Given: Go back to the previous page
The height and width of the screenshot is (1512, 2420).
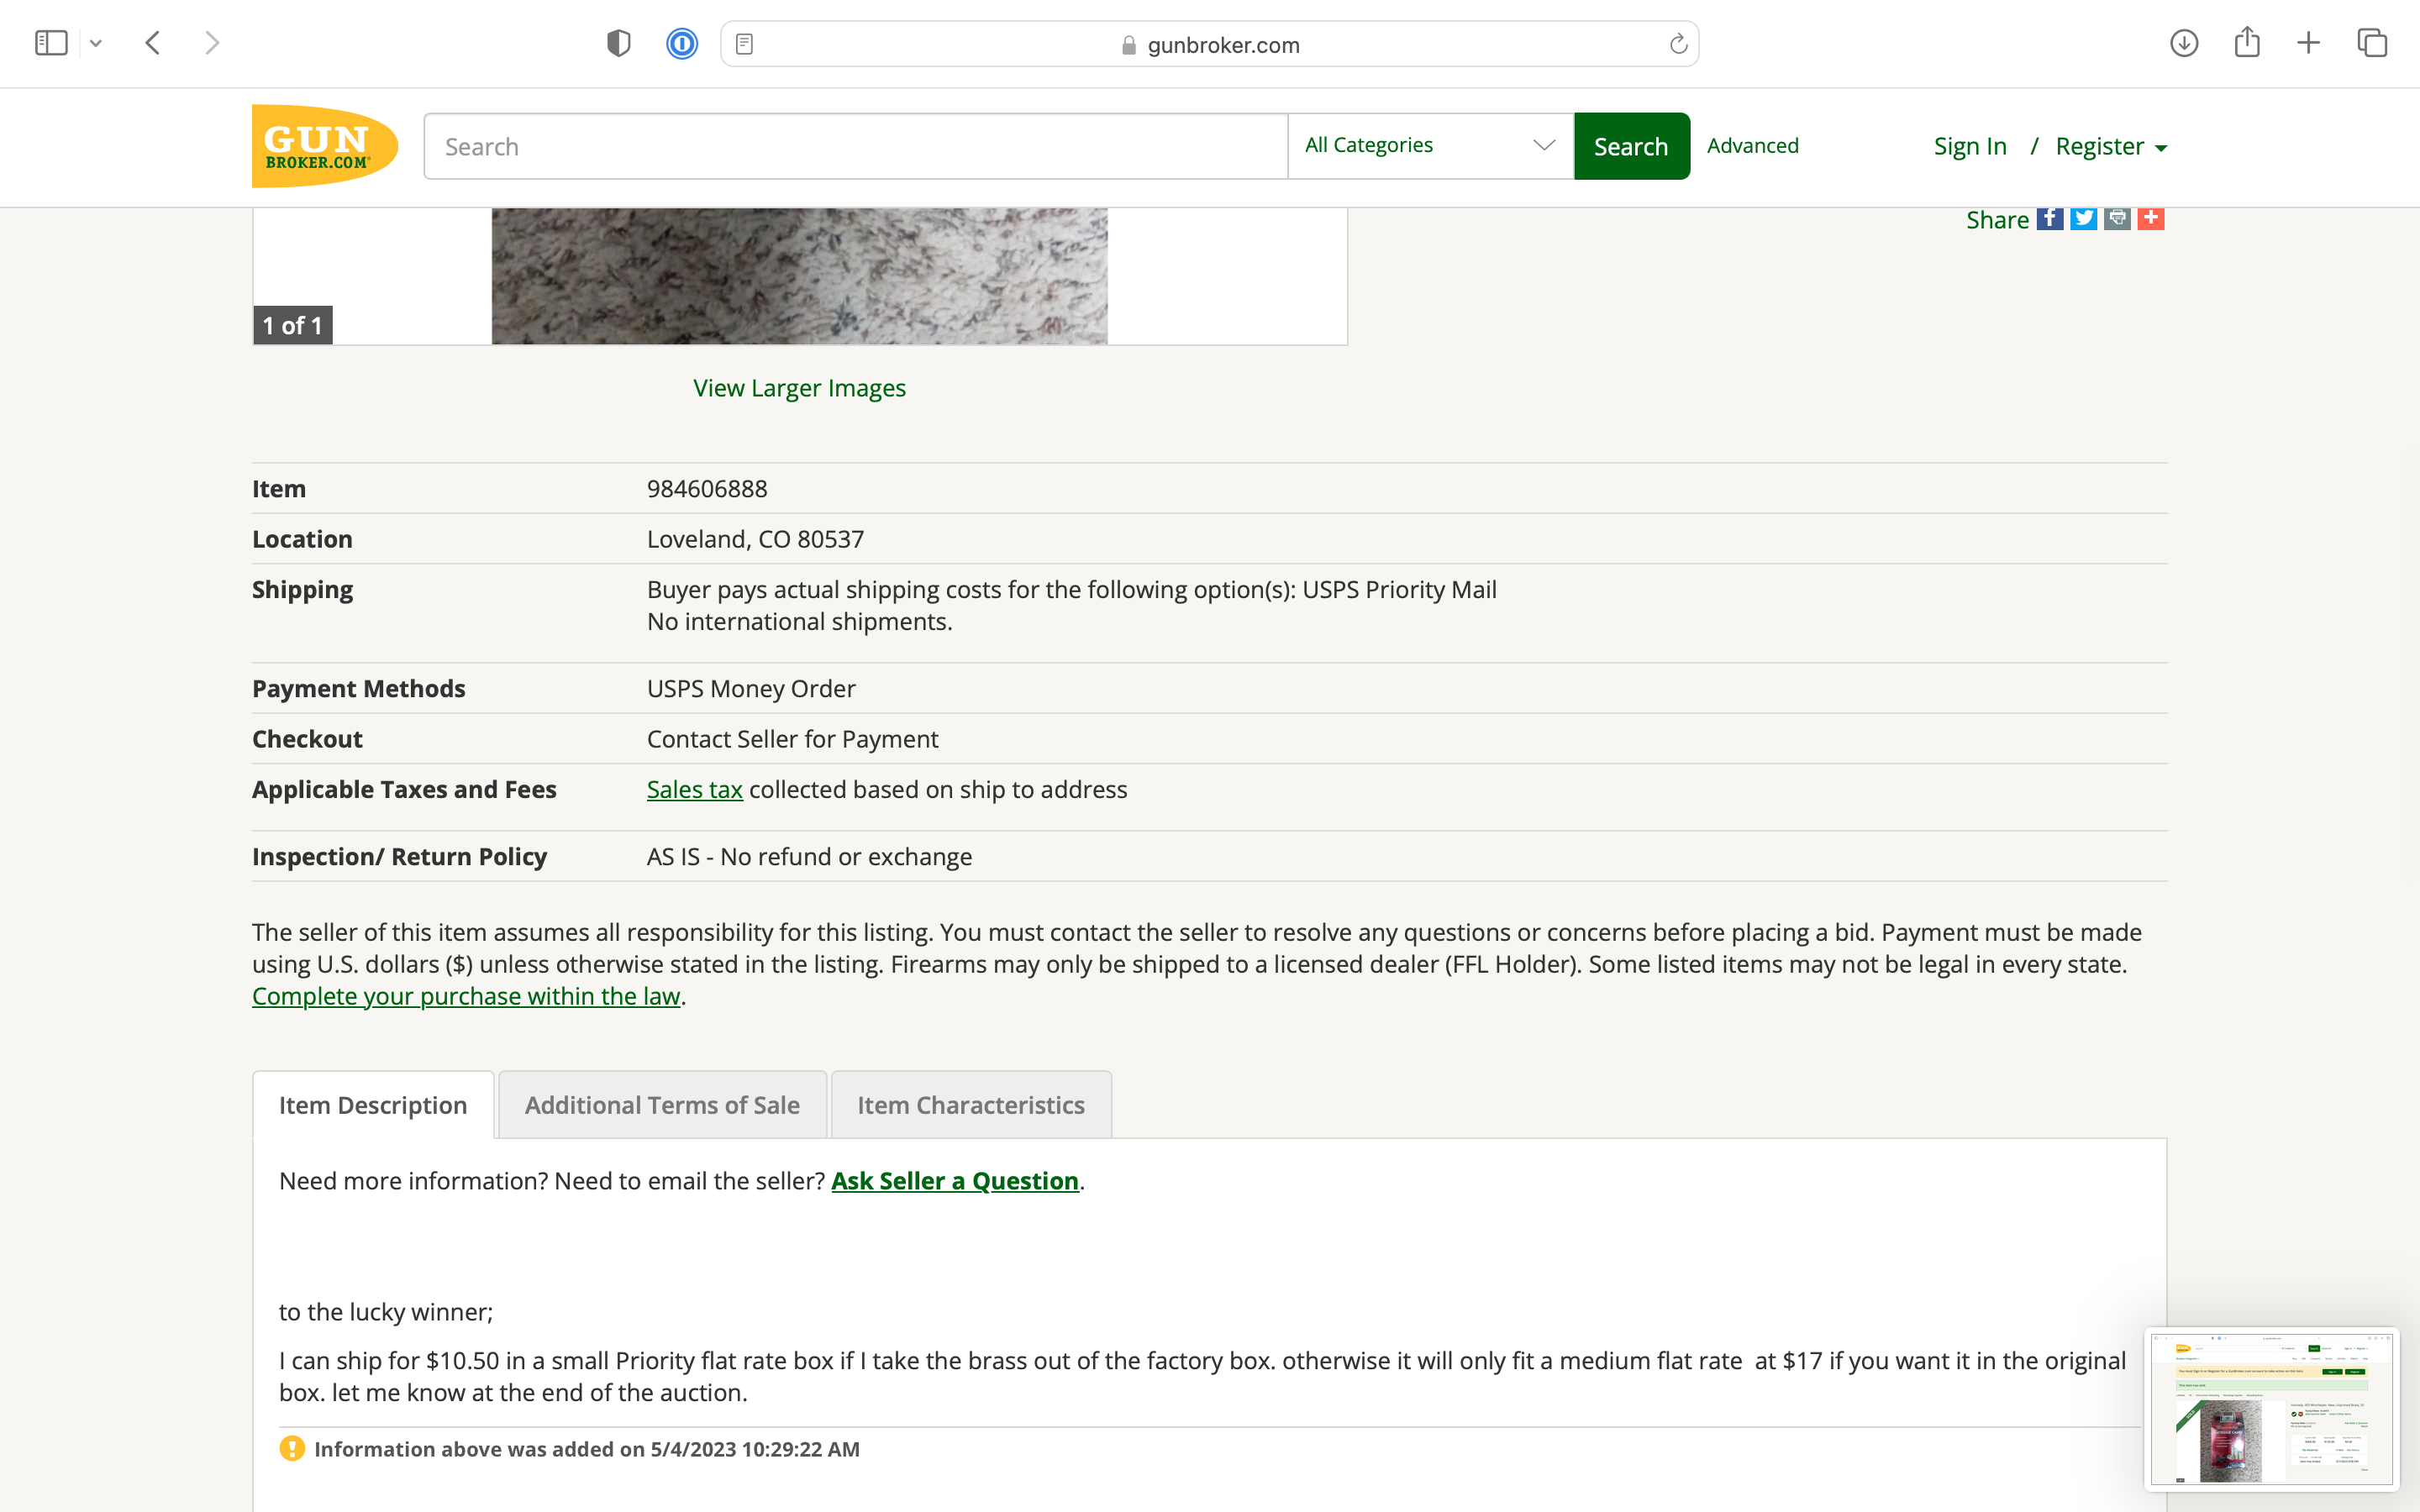Looking at the screenshot, I should point(153,43).
